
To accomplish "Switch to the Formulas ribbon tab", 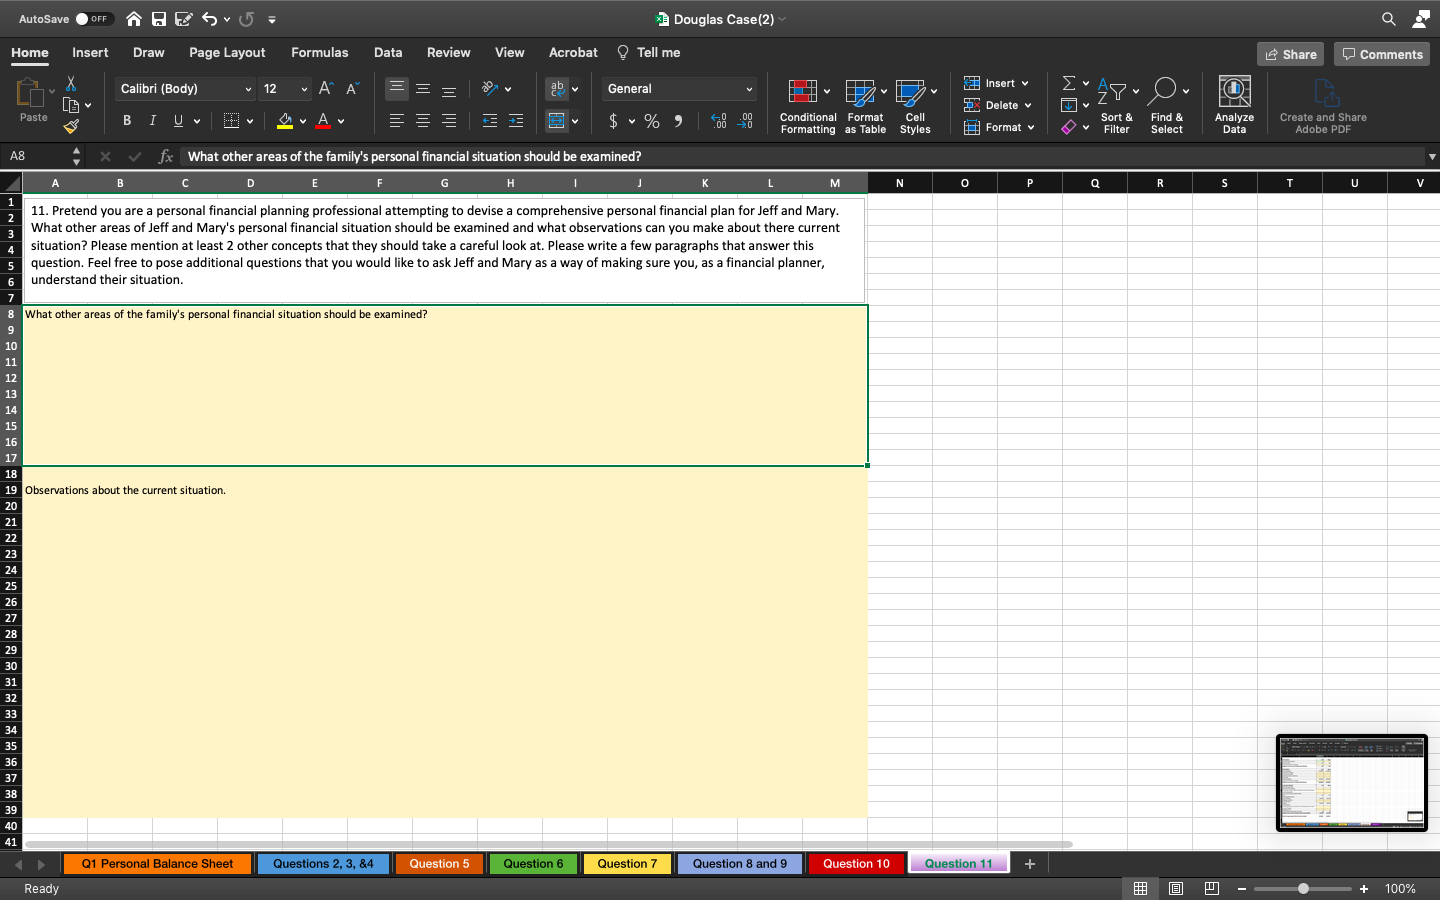I will pos(319,53).
